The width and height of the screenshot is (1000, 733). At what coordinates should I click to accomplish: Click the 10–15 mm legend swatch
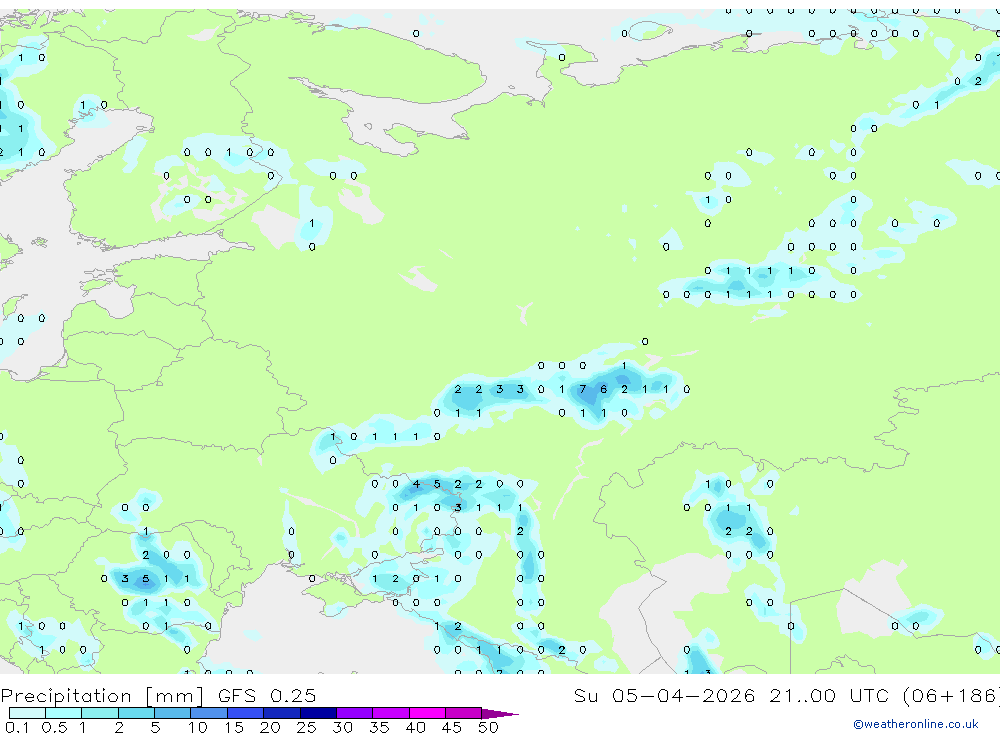click(209, 713)
